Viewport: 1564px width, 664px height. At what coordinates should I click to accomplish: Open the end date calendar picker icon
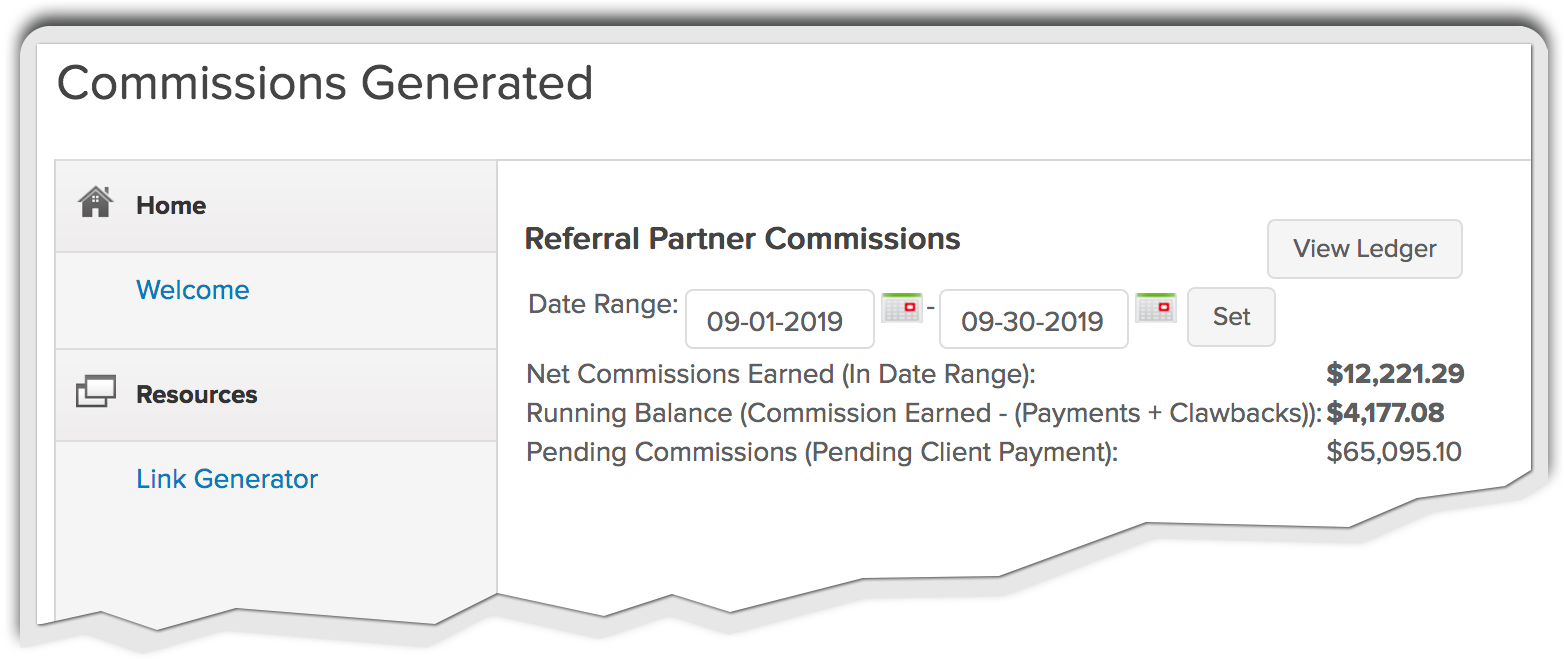pos(1156,307)
